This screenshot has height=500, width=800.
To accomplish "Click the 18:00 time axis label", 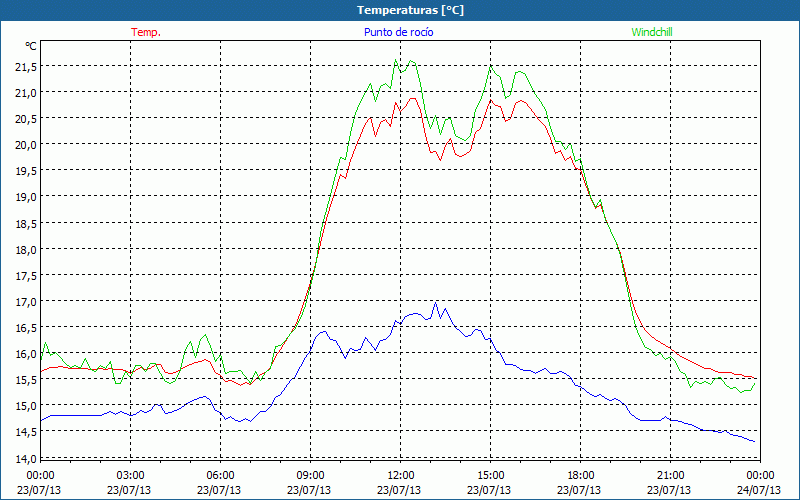I will pyautogui.click(x=581, y=476).
